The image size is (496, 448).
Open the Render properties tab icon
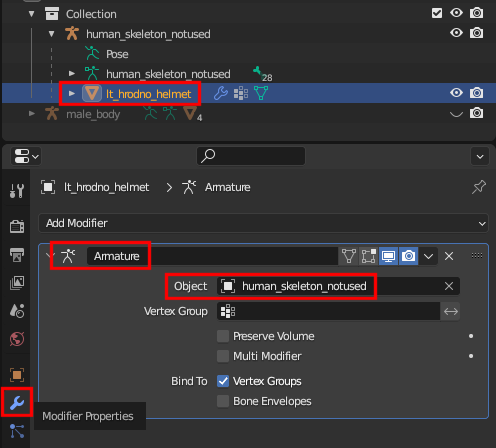coord(17,226)
